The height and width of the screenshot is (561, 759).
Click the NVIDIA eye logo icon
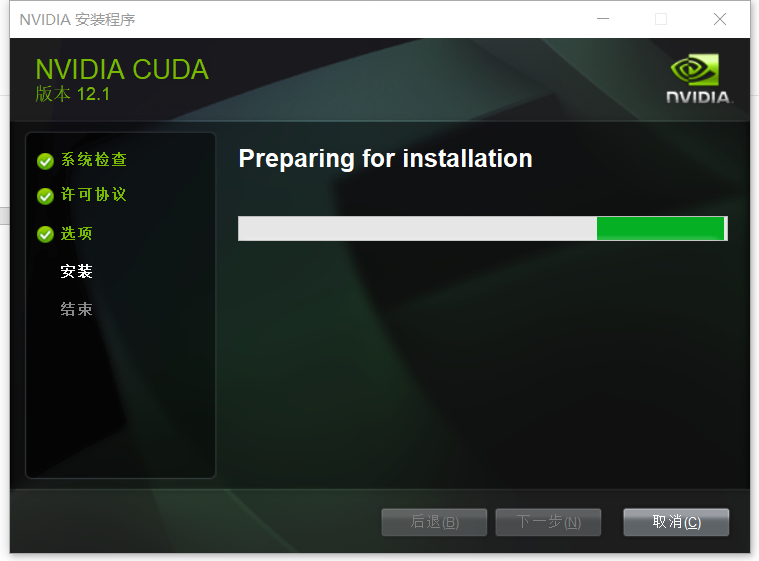tap(695, 70)
